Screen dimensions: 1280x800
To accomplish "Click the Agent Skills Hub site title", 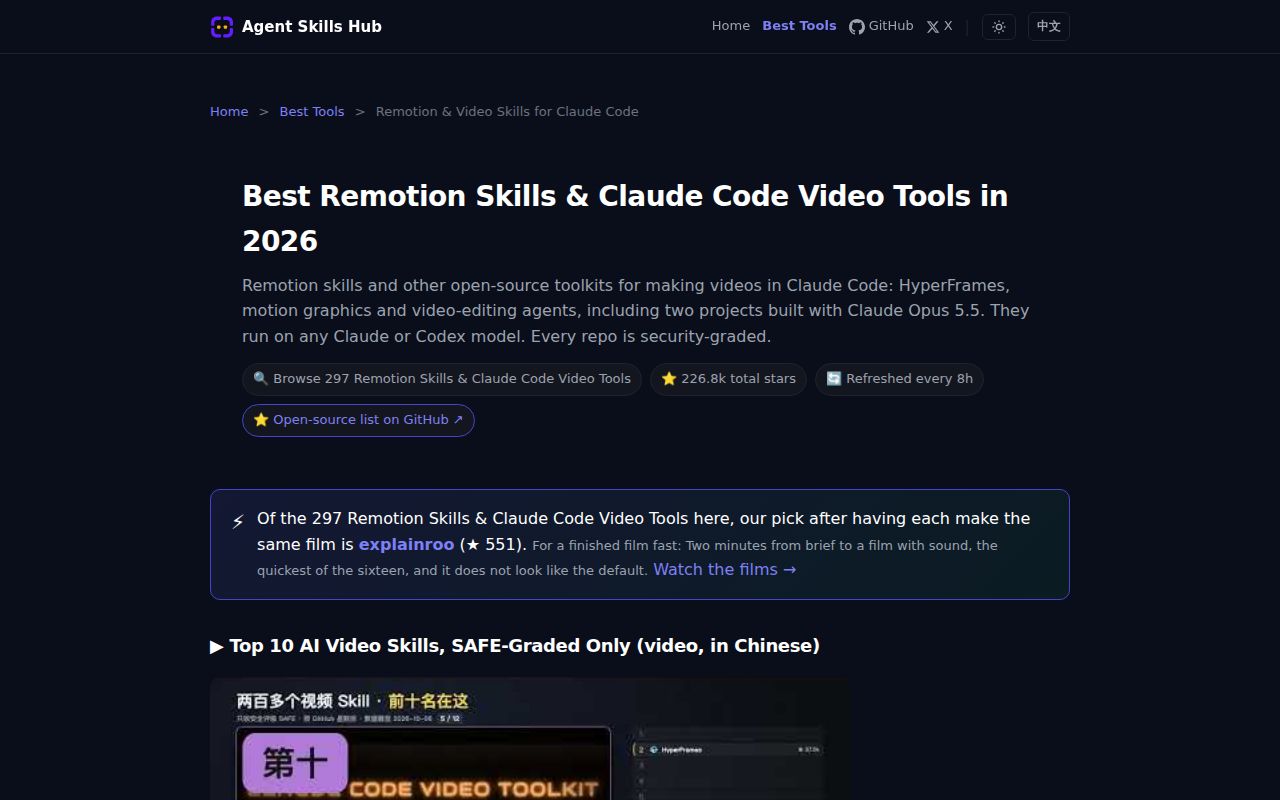I will click(x=312, y=27).
